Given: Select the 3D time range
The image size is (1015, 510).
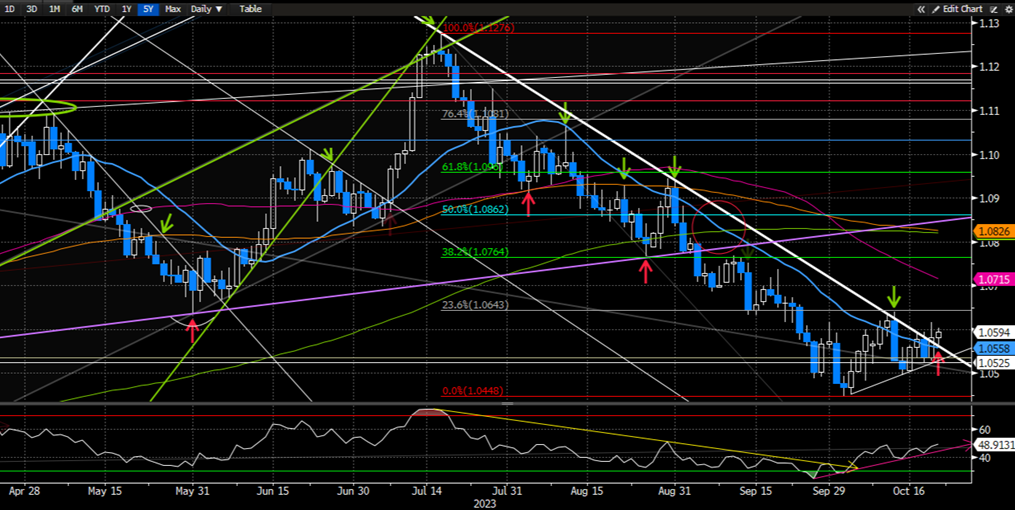Looking at the screenshot, I should [32, 9].
